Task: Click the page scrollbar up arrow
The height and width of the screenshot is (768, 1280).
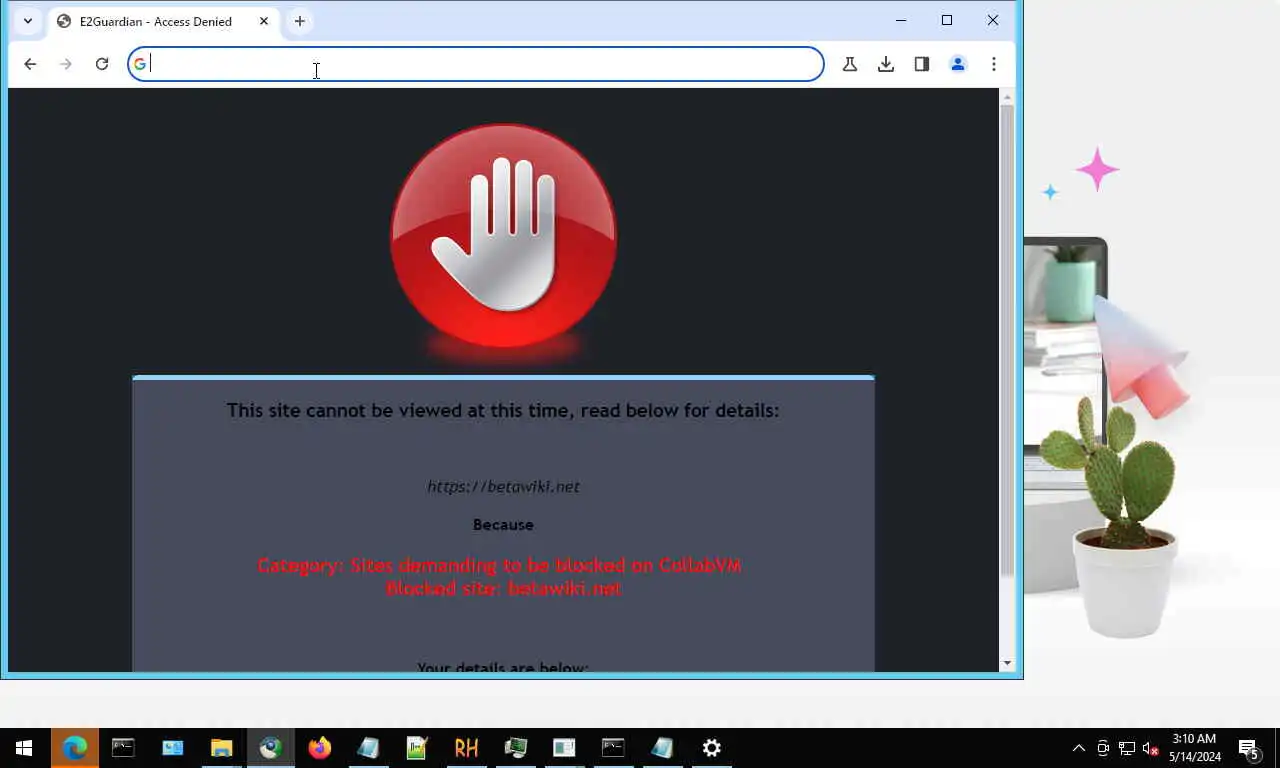Action: point(1007,97)
